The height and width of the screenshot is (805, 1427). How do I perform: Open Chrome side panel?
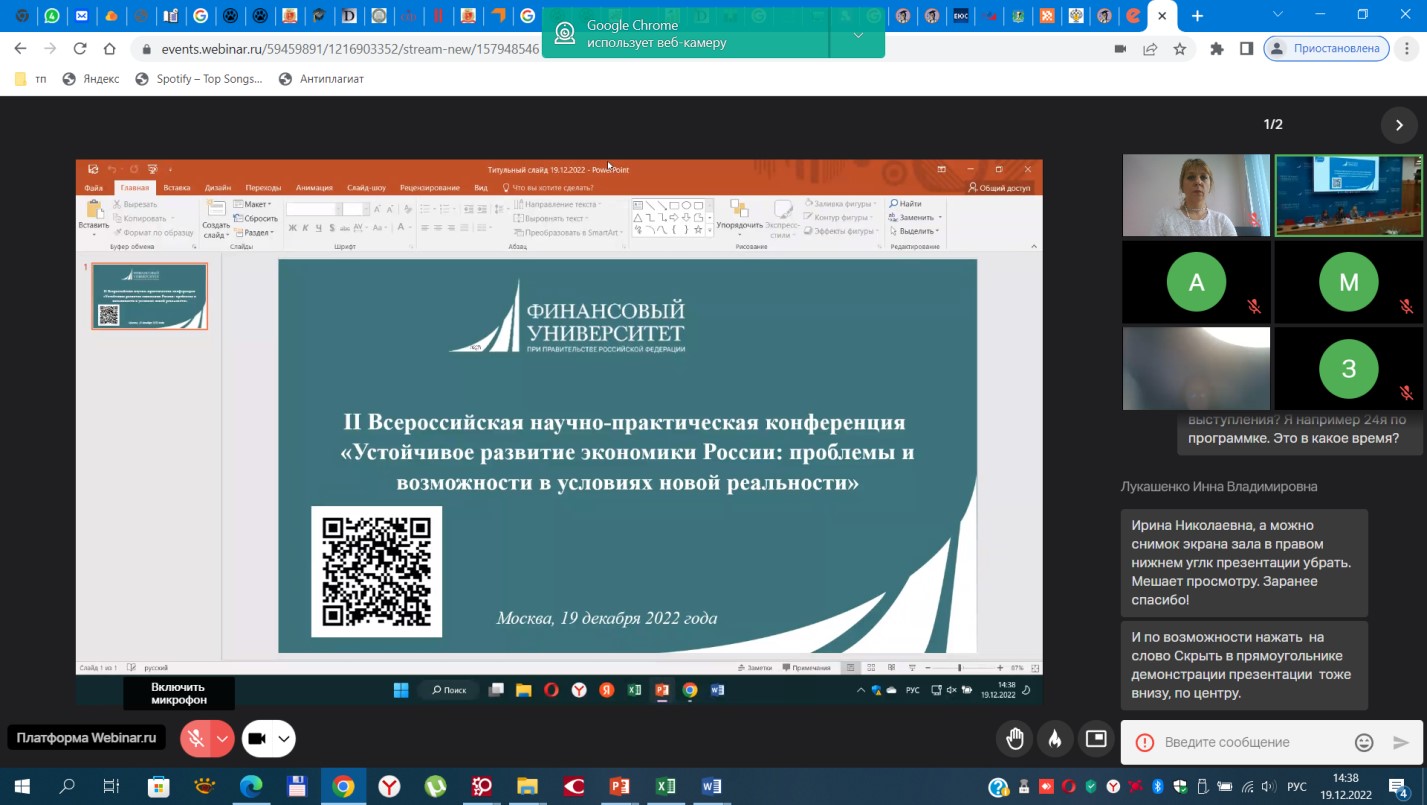pos(1246,48)
